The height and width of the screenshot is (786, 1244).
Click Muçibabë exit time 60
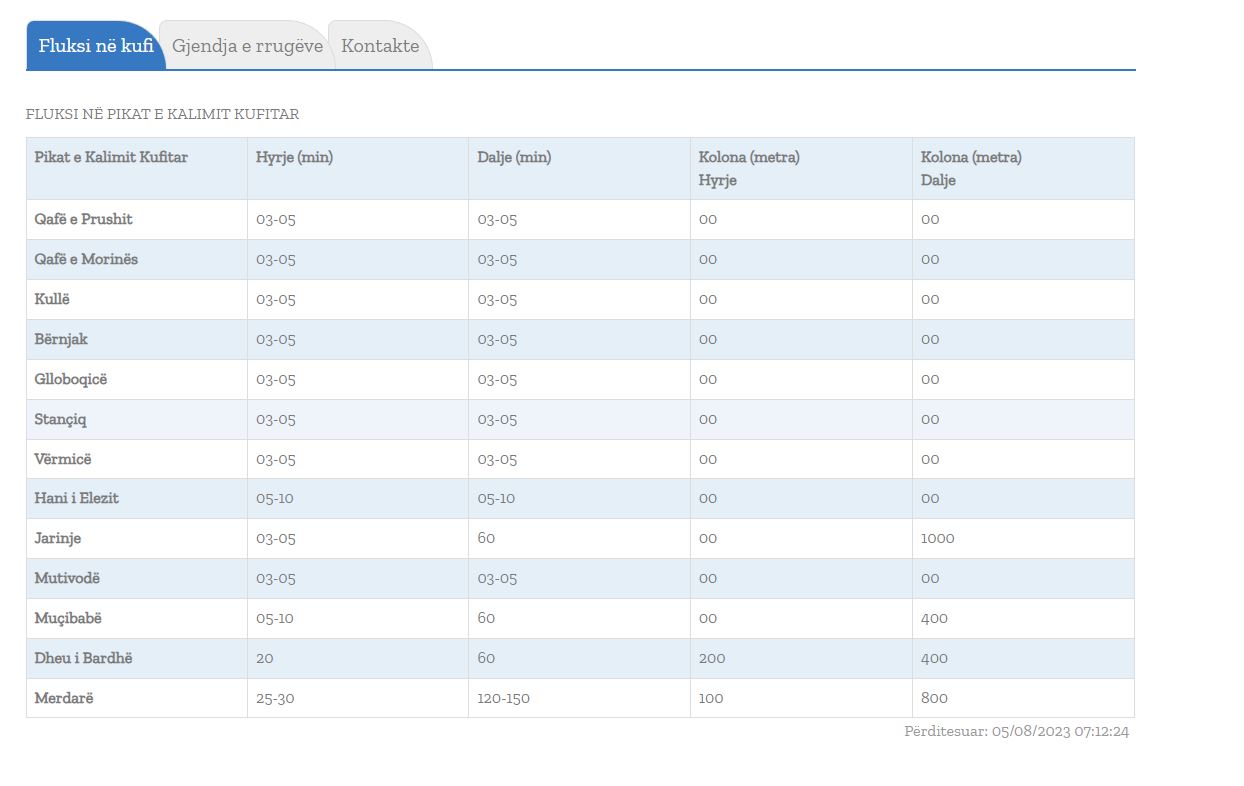(x=486, y=618)
